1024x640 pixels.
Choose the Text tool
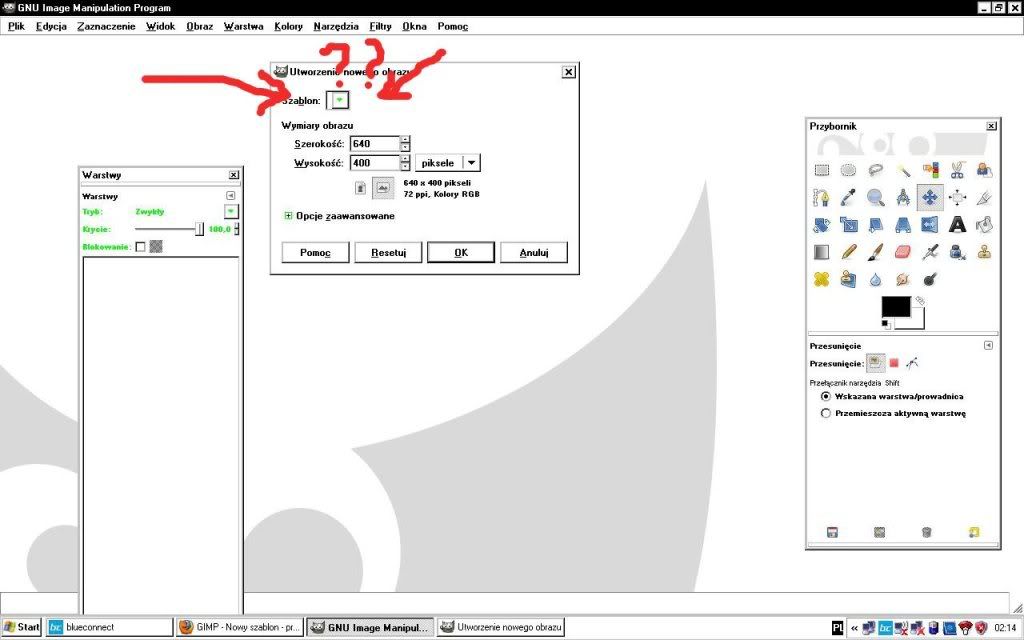coord(957,224)
